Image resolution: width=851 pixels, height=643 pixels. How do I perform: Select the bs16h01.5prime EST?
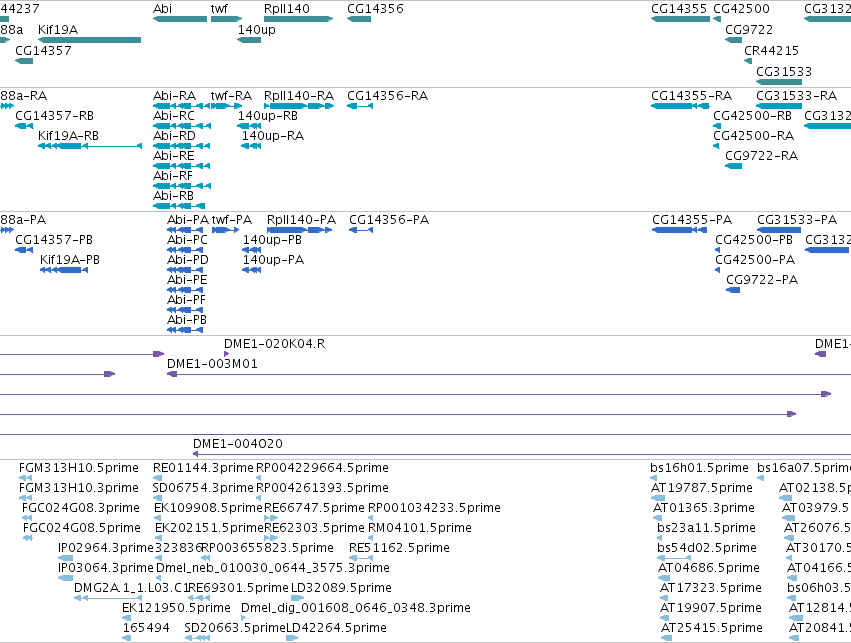pyautogui.click(x=653, y=478)
